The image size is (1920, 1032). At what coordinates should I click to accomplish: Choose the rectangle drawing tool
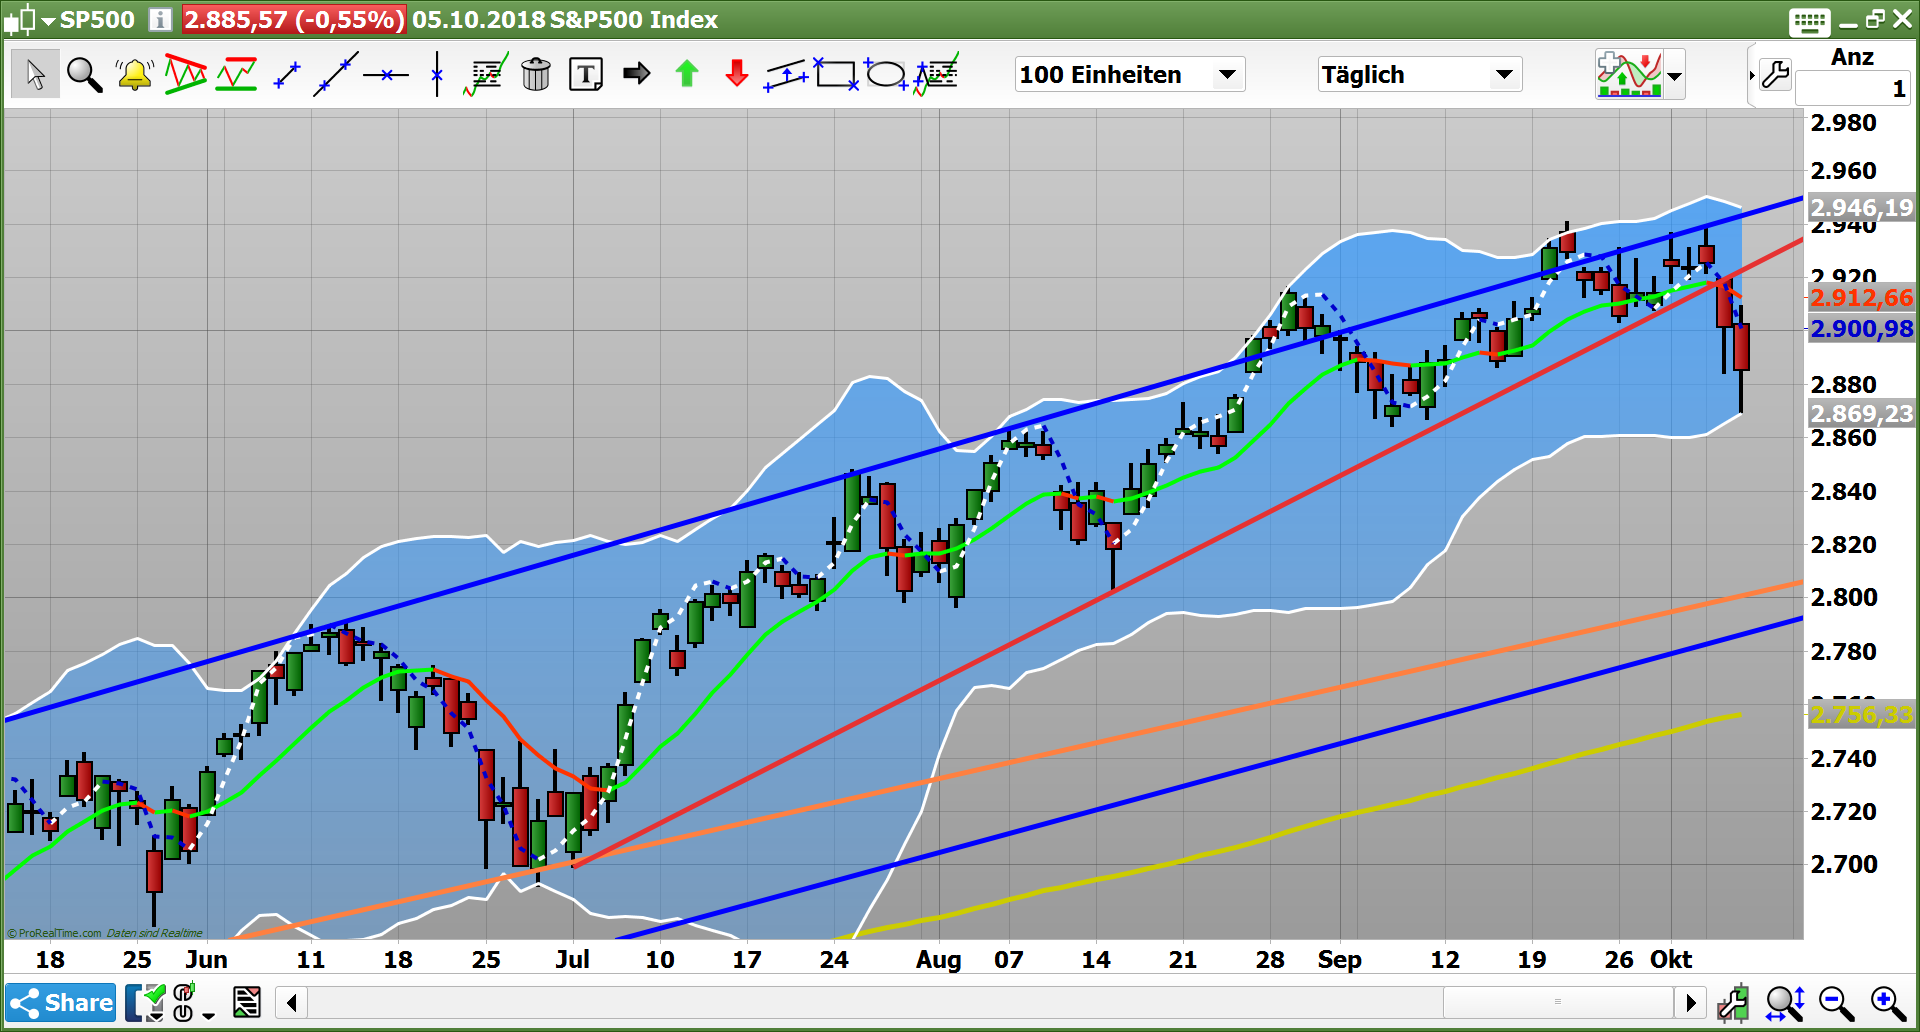pyautogui.click(x=836, y=74)
